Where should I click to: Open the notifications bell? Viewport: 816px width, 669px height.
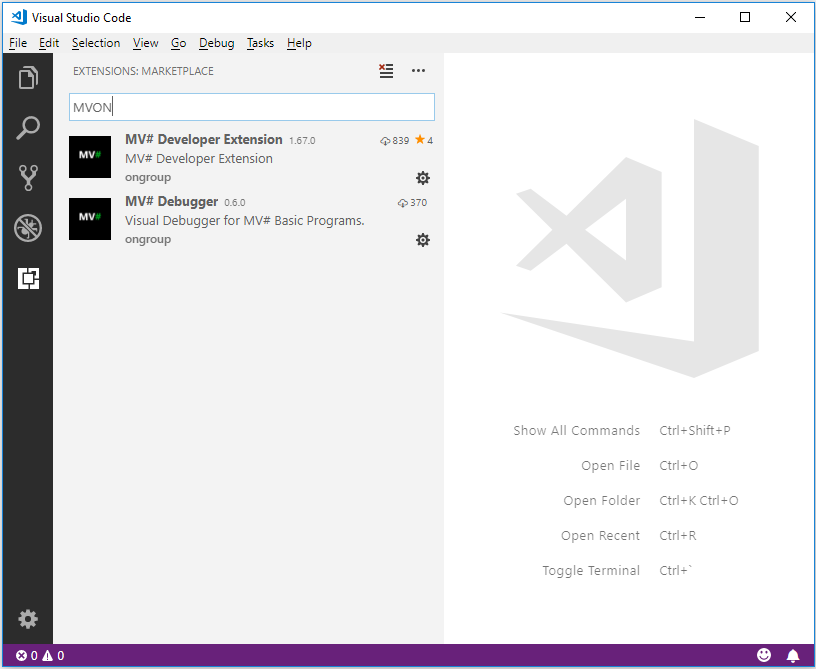click(793, 656)
